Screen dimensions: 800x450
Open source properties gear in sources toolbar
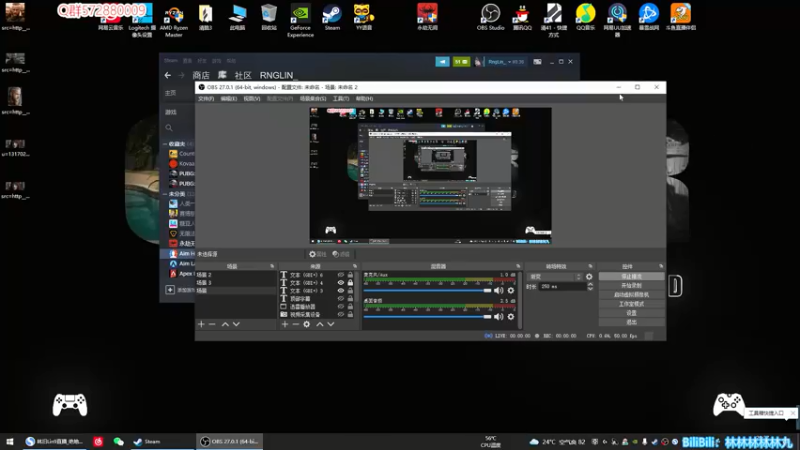[x=307, y=324]
